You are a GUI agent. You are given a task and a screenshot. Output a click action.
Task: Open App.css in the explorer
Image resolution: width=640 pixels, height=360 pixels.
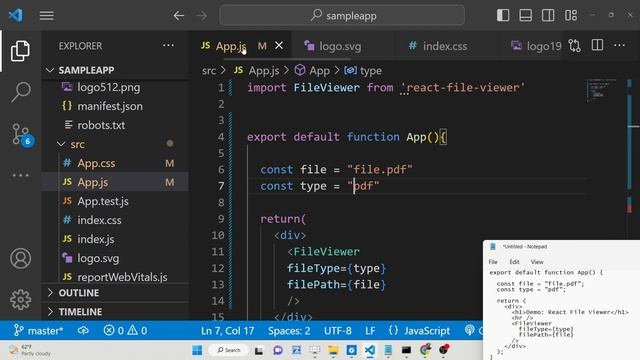click(115, 163)
